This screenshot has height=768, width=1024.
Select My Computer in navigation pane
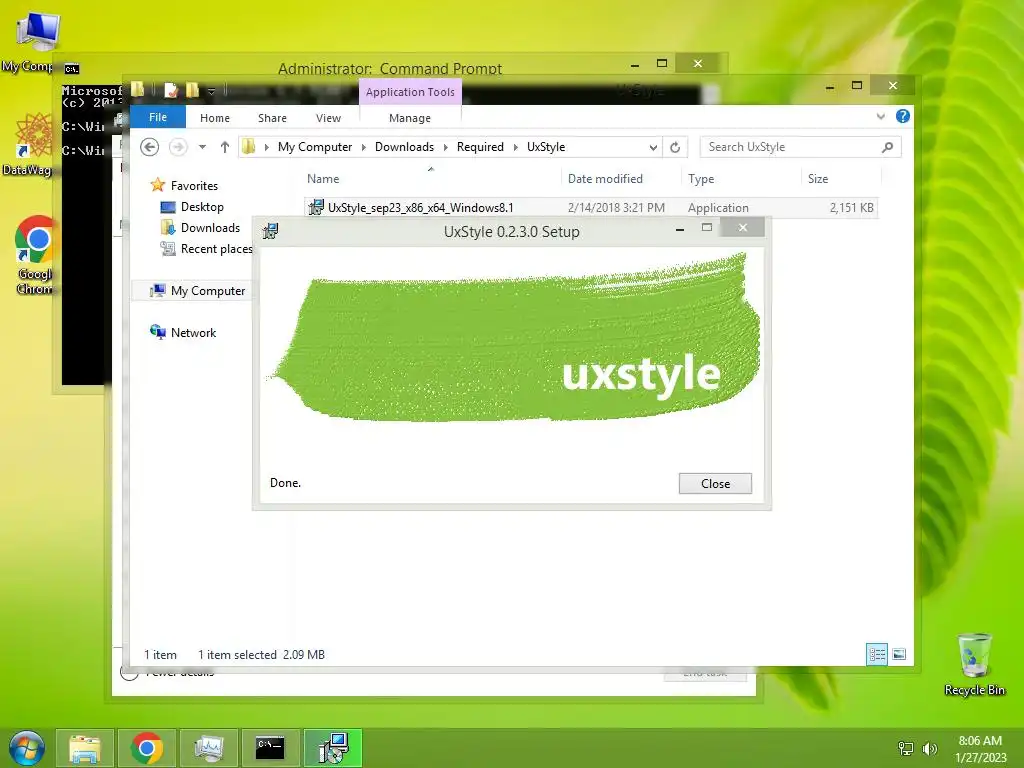pyautogui.click(x=208, y=291)
